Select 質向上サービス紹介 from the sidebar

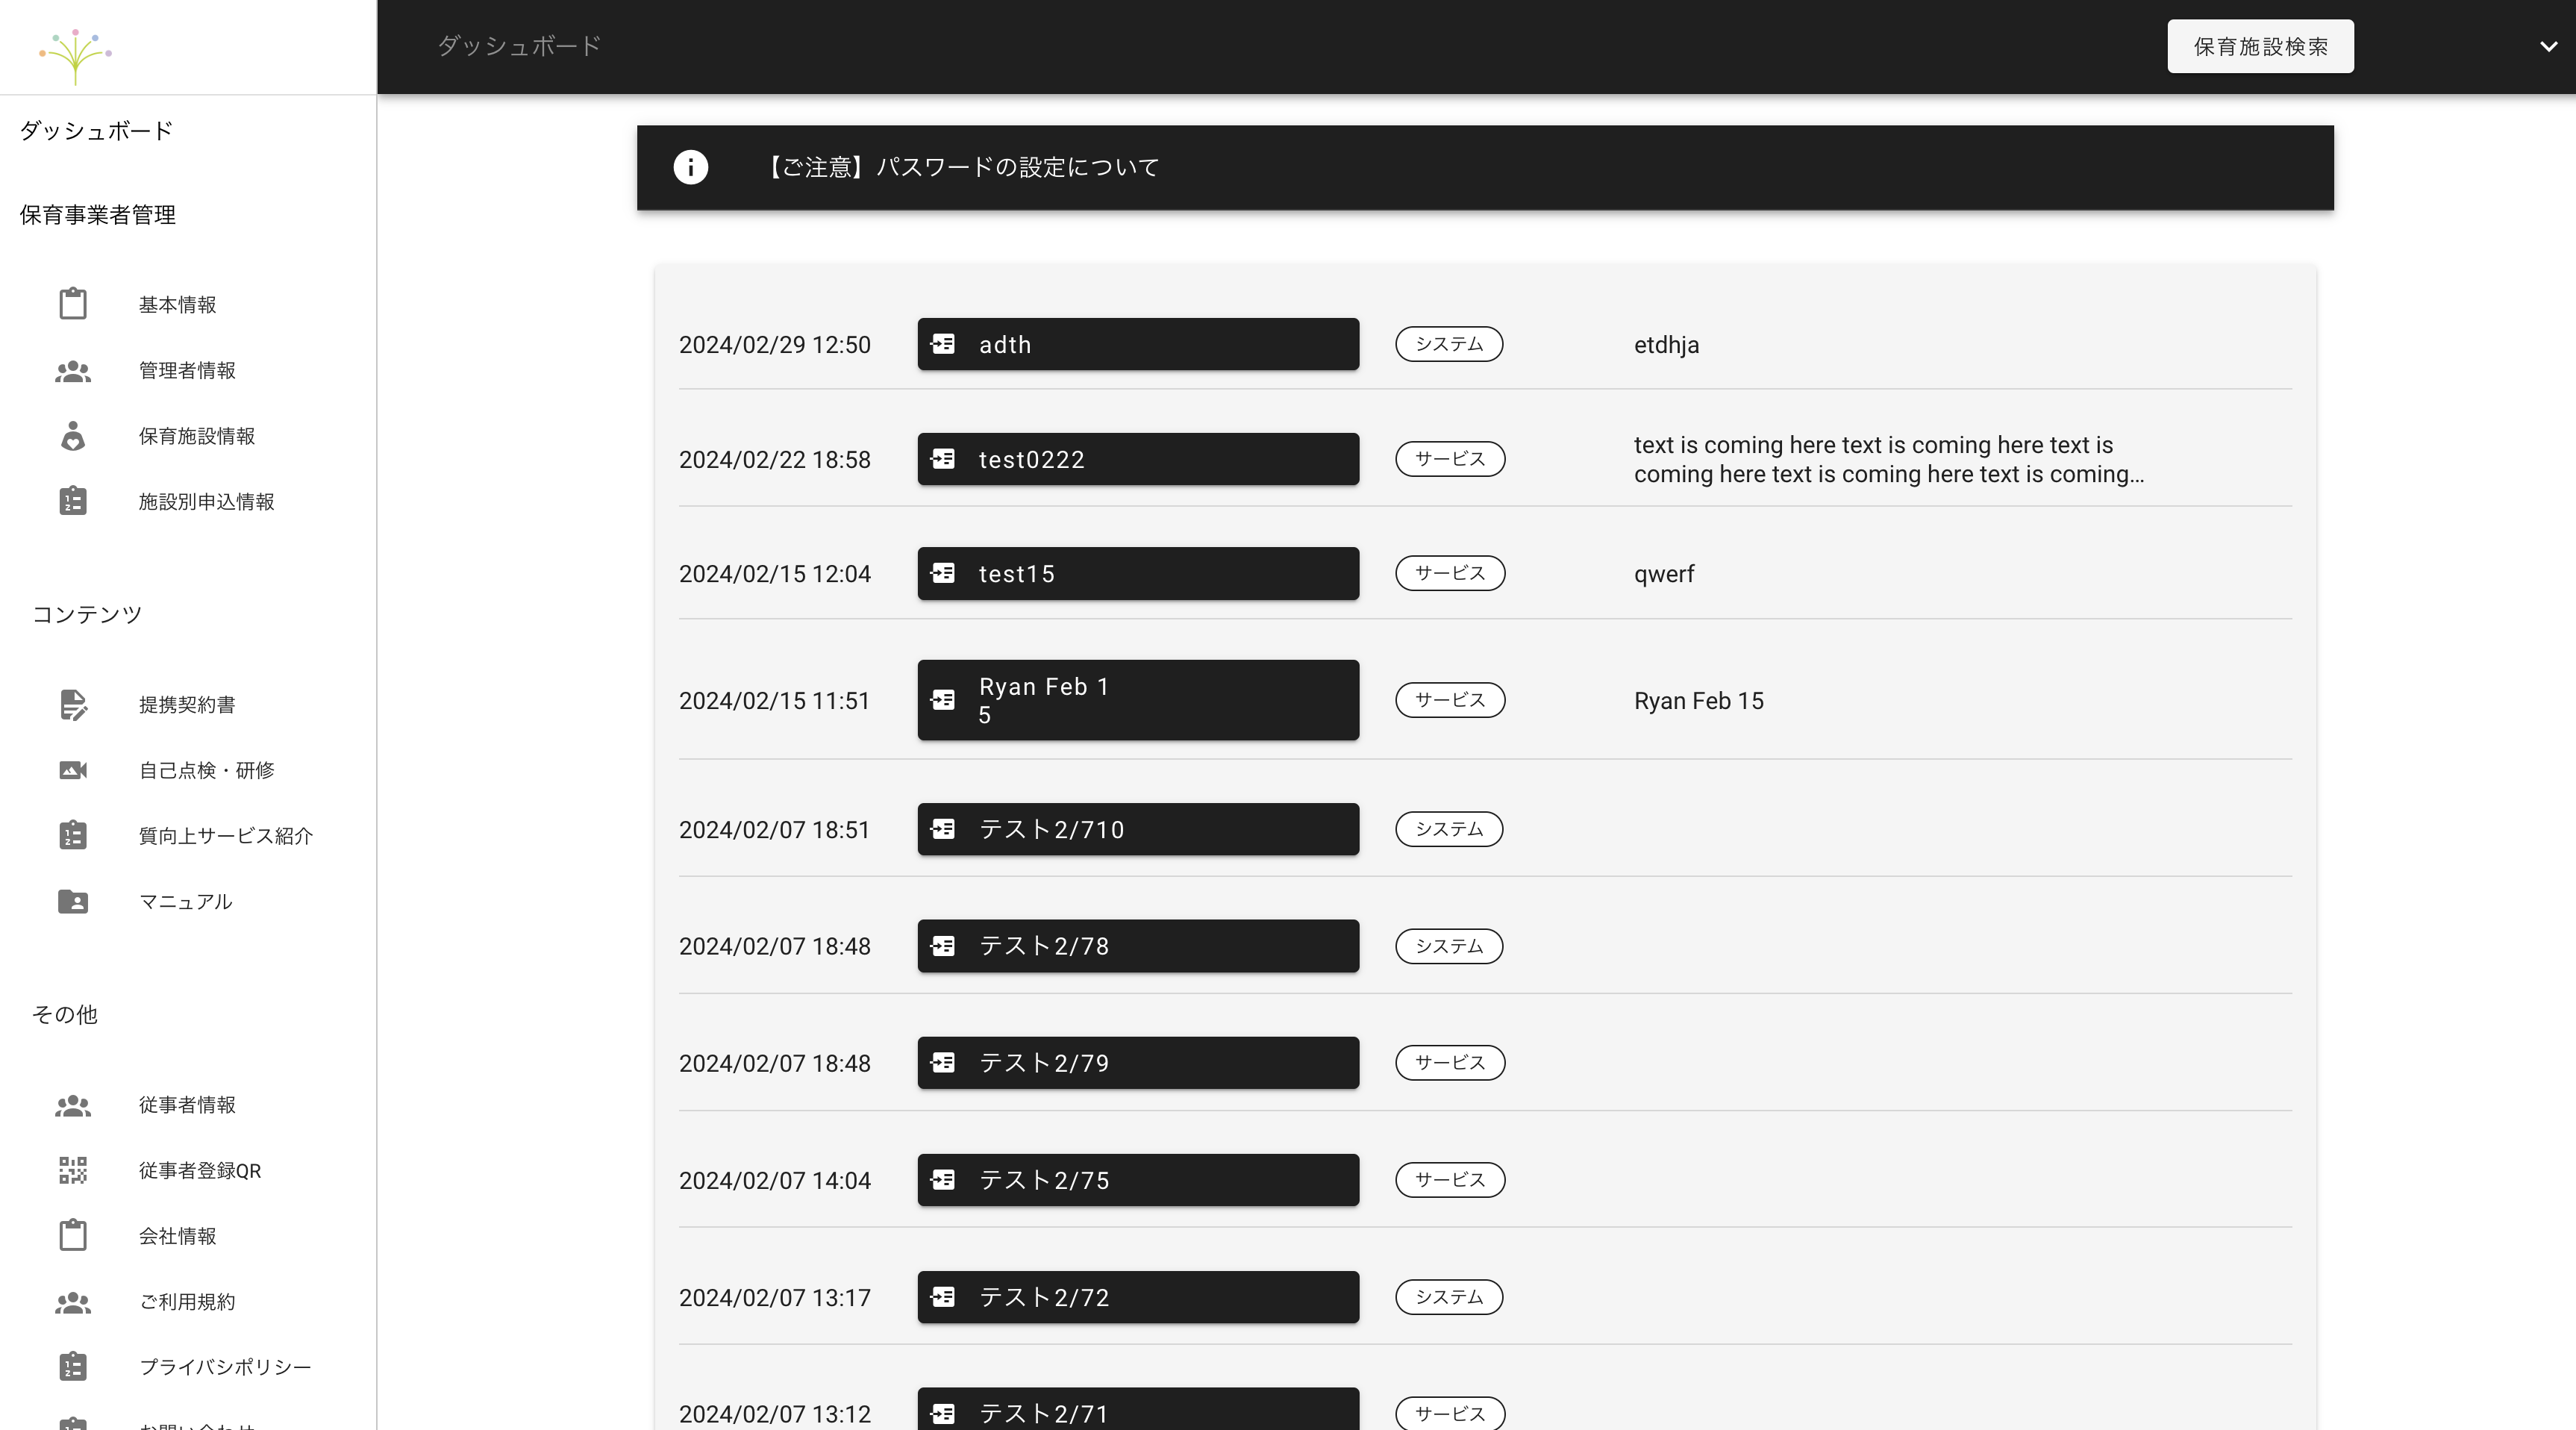pos(226,836)
